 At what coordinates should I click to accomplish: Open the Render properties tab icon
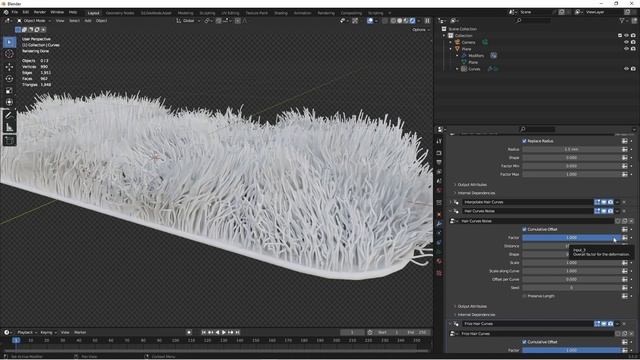point(439,153)
